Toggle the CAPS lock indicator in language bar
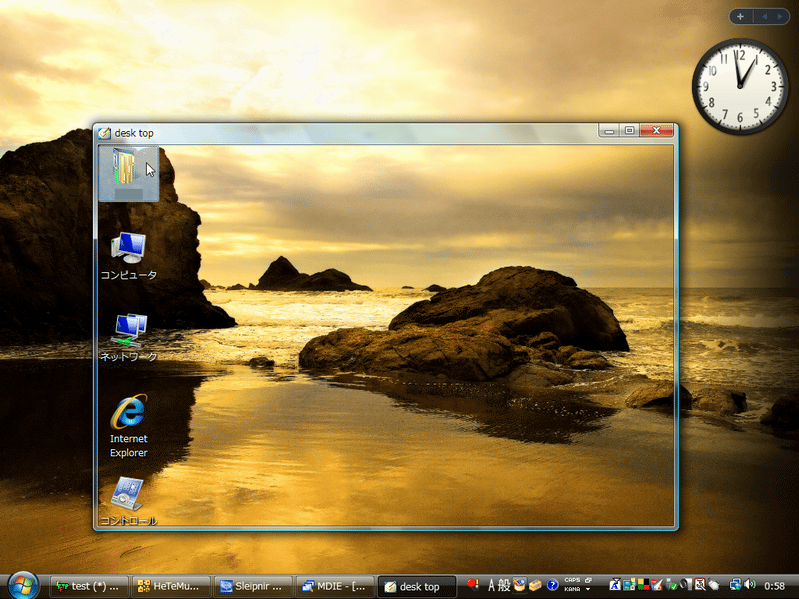The image size is (799, 599). (572, 580)
